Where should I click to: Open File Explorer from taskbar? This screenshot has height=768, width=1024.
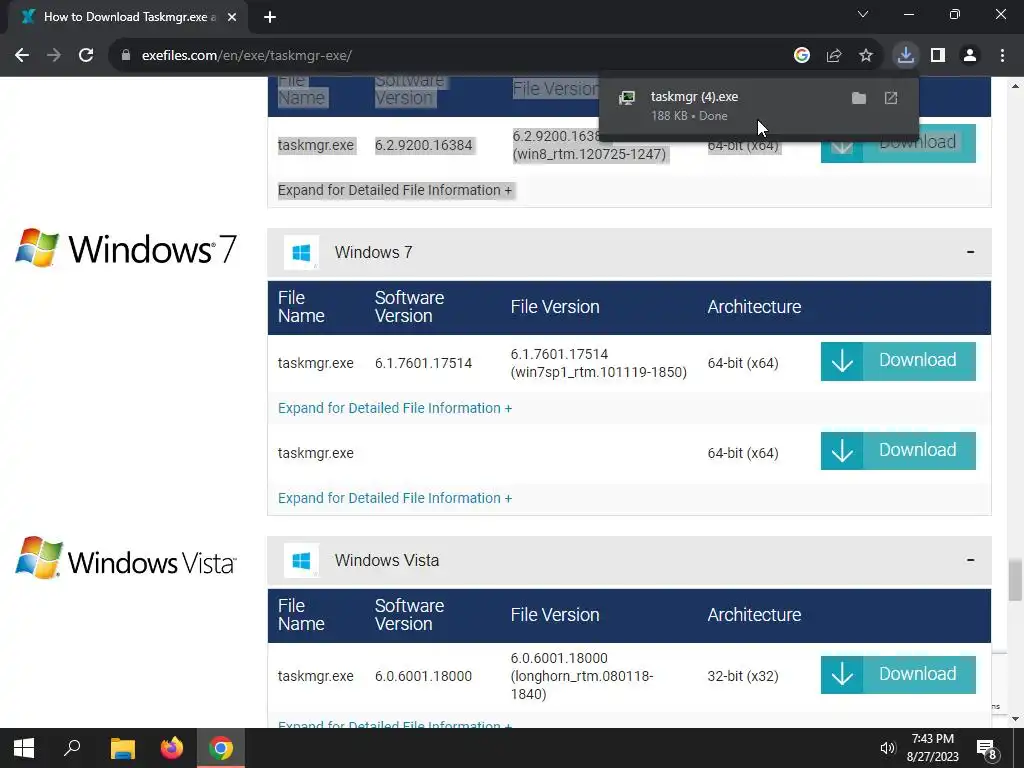pyautogui.click(x=122, y=748)
